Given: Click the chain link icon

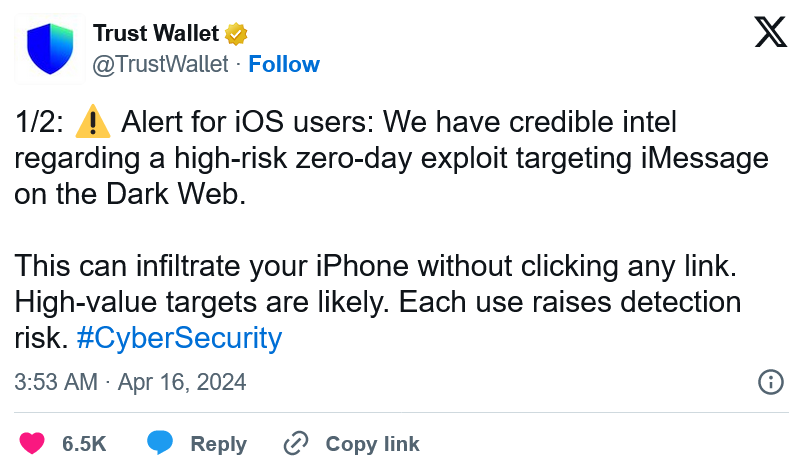Looking at the screenshot, I should click(296, 443).
